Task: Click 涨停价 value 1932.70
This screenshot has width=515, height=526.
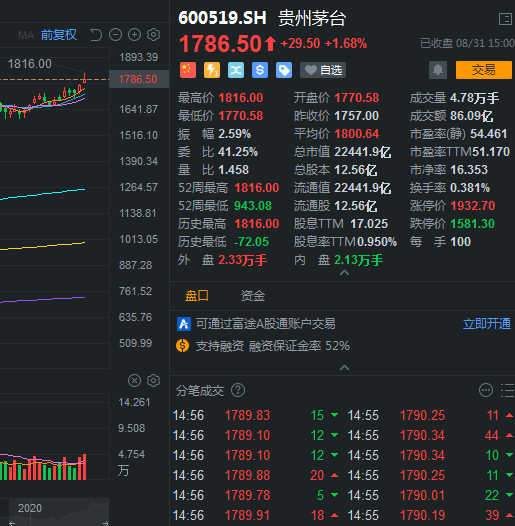Action: point(473,206)
